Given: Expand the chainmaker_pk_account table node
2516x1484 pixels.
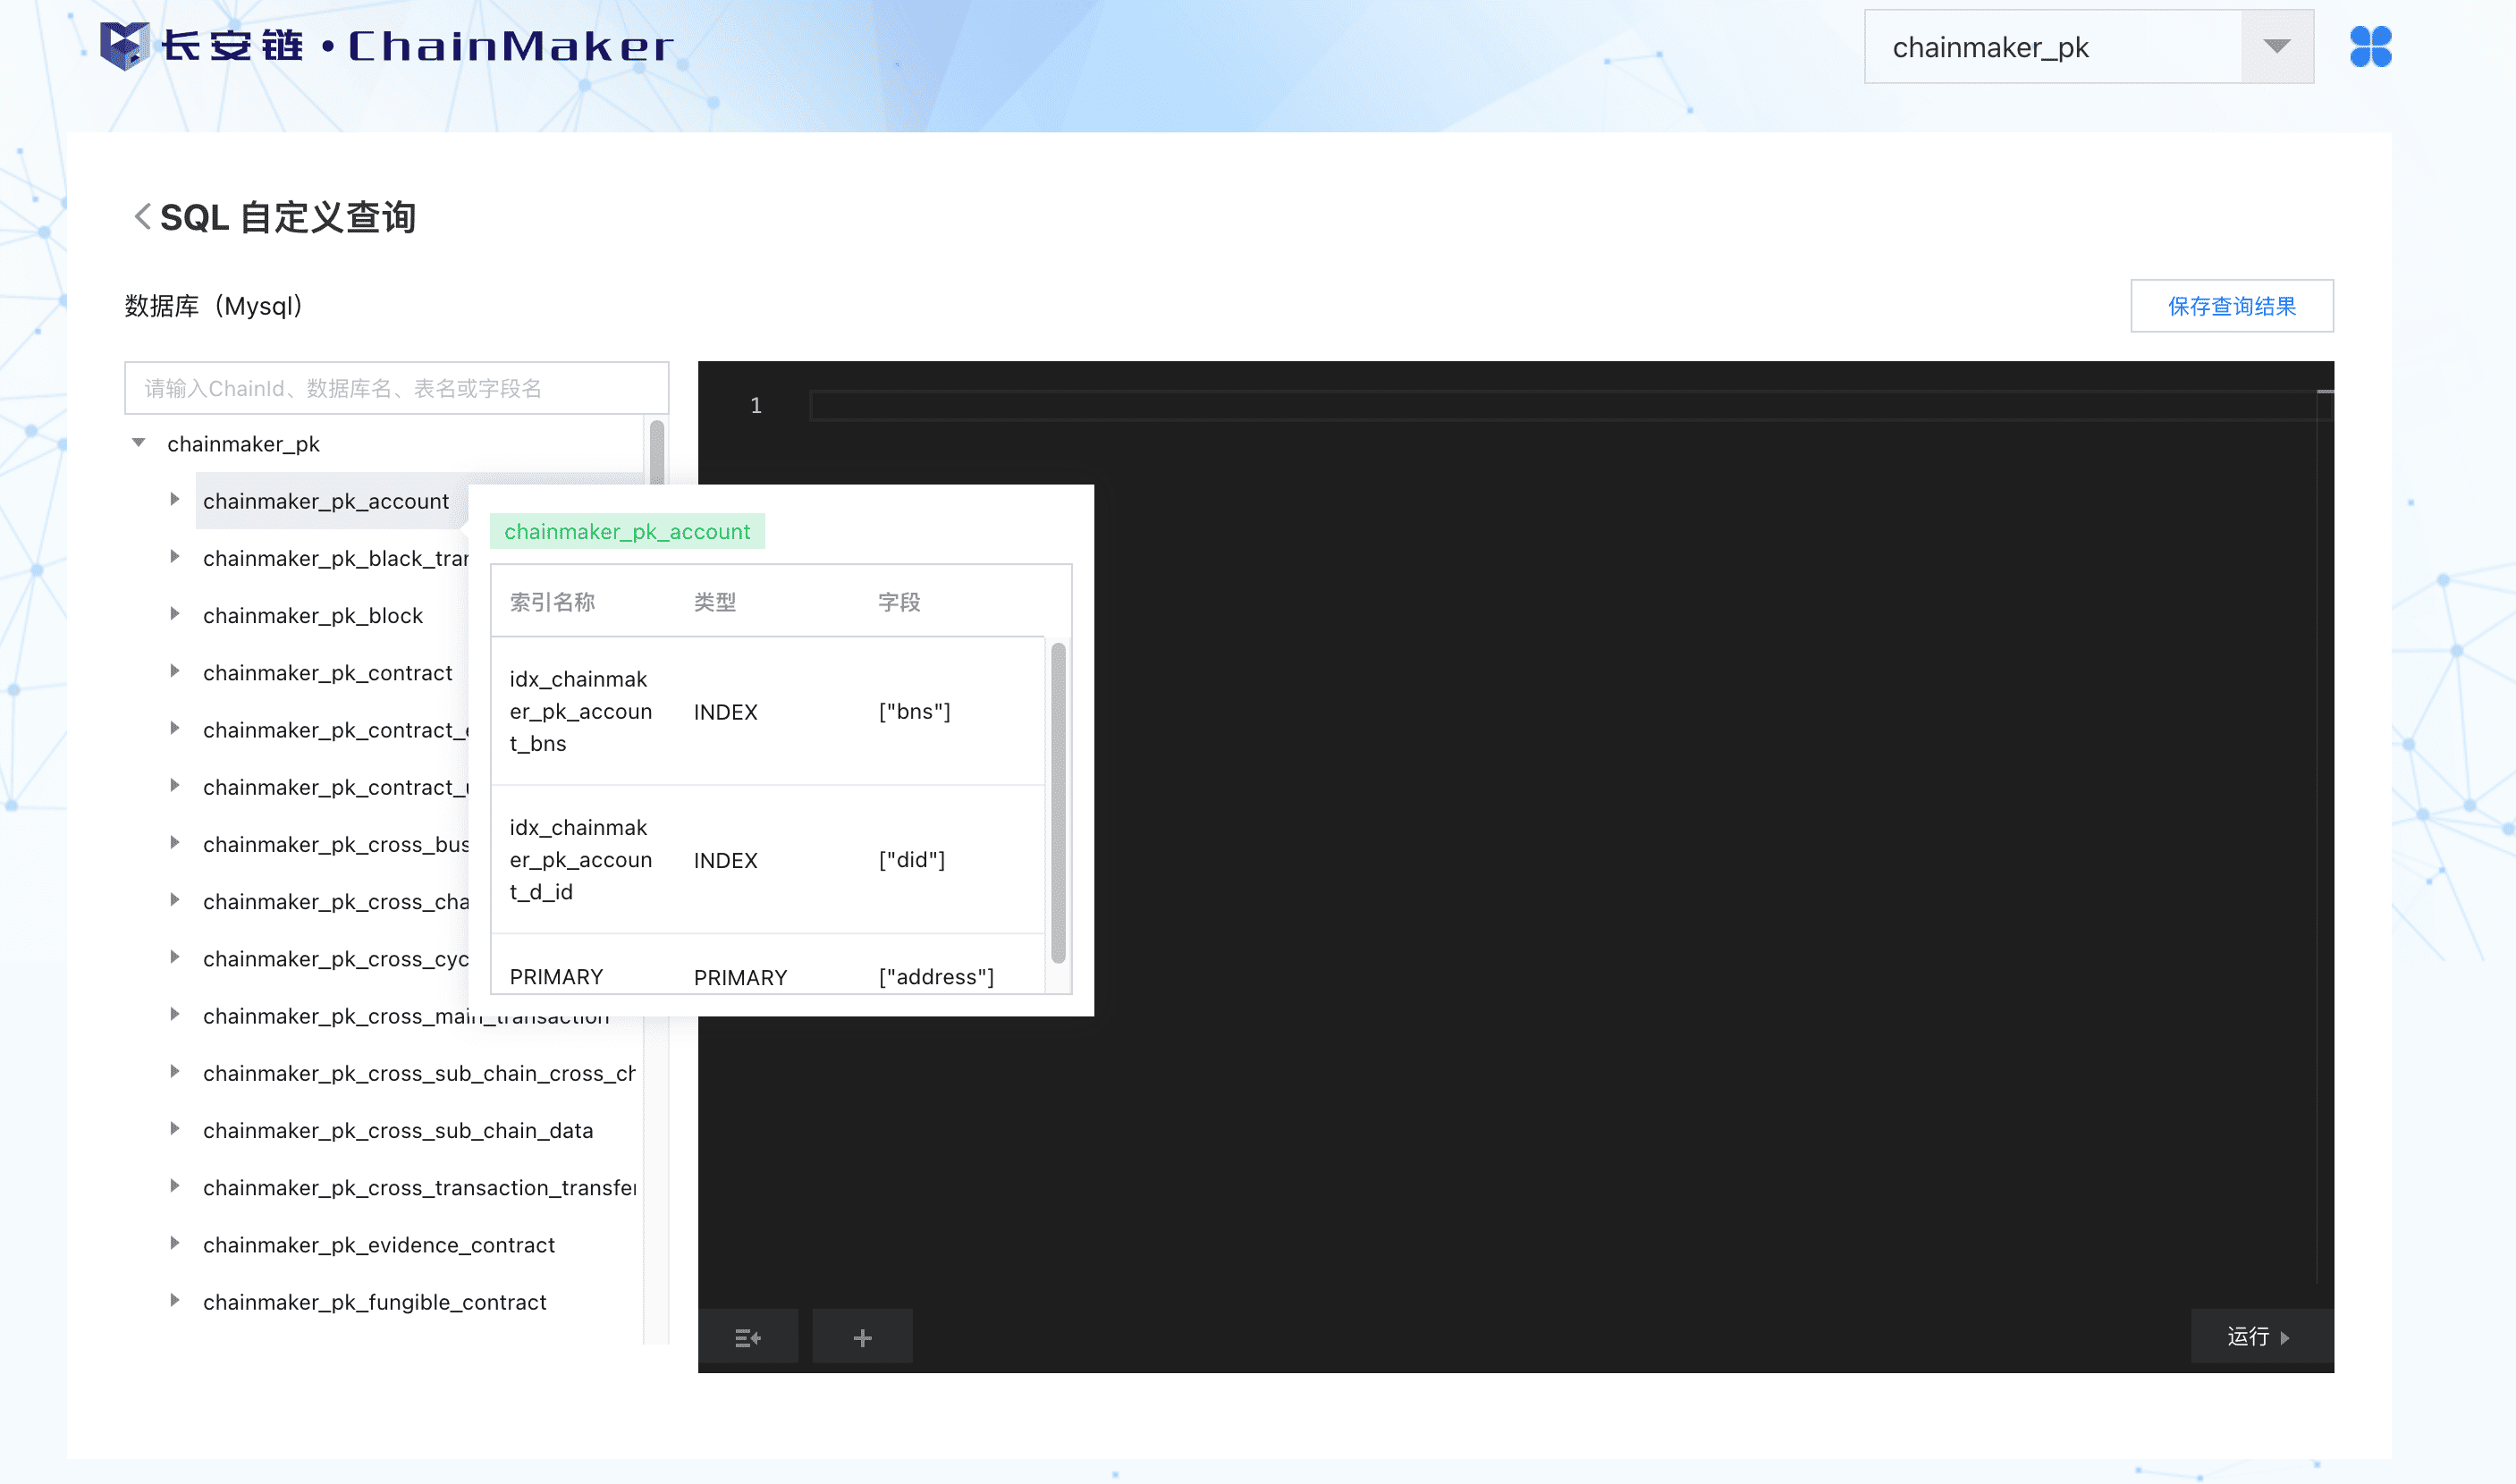Looking at the screenshot, I should (x=175, y=500).
